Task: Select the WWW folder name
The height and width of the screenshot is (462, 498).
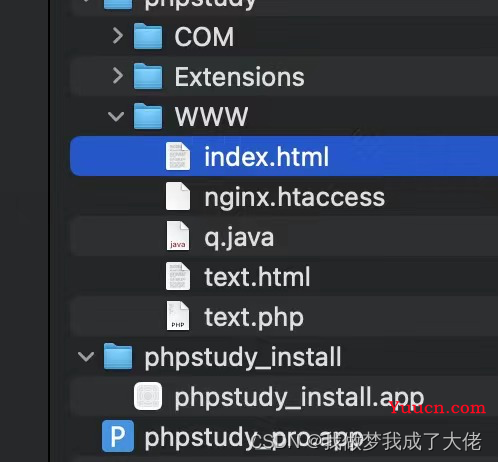Action: tap(211, 117)
